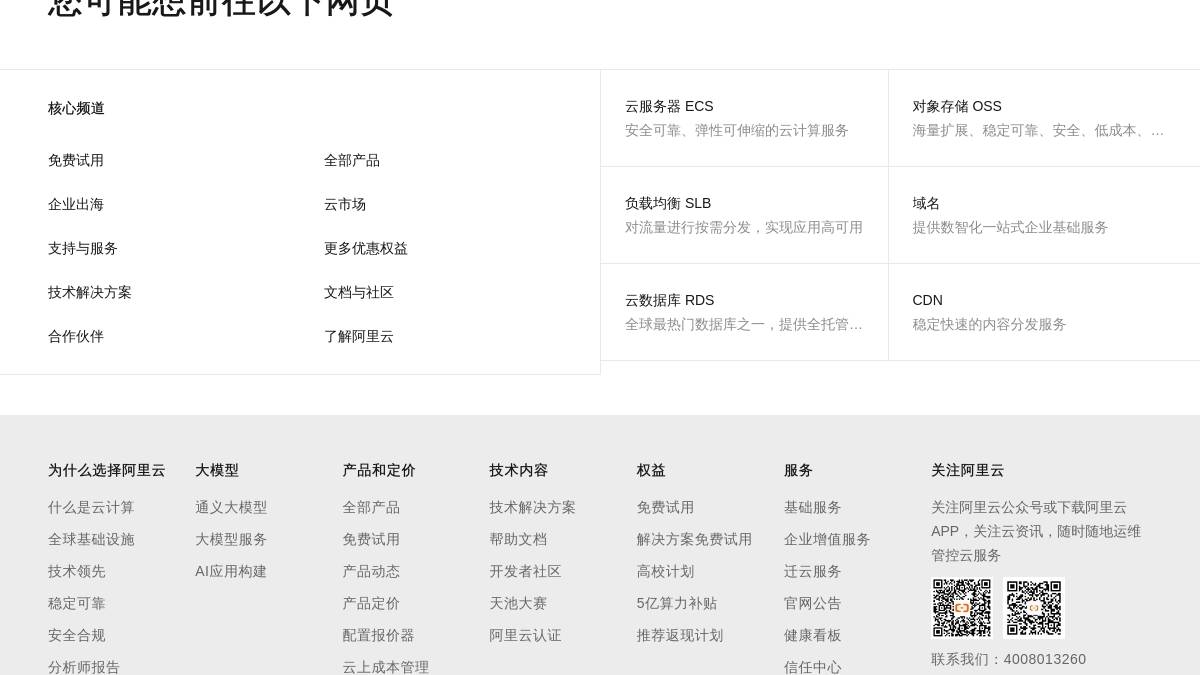Open 5亿算力补贴 under 权益

pos(677,603)
